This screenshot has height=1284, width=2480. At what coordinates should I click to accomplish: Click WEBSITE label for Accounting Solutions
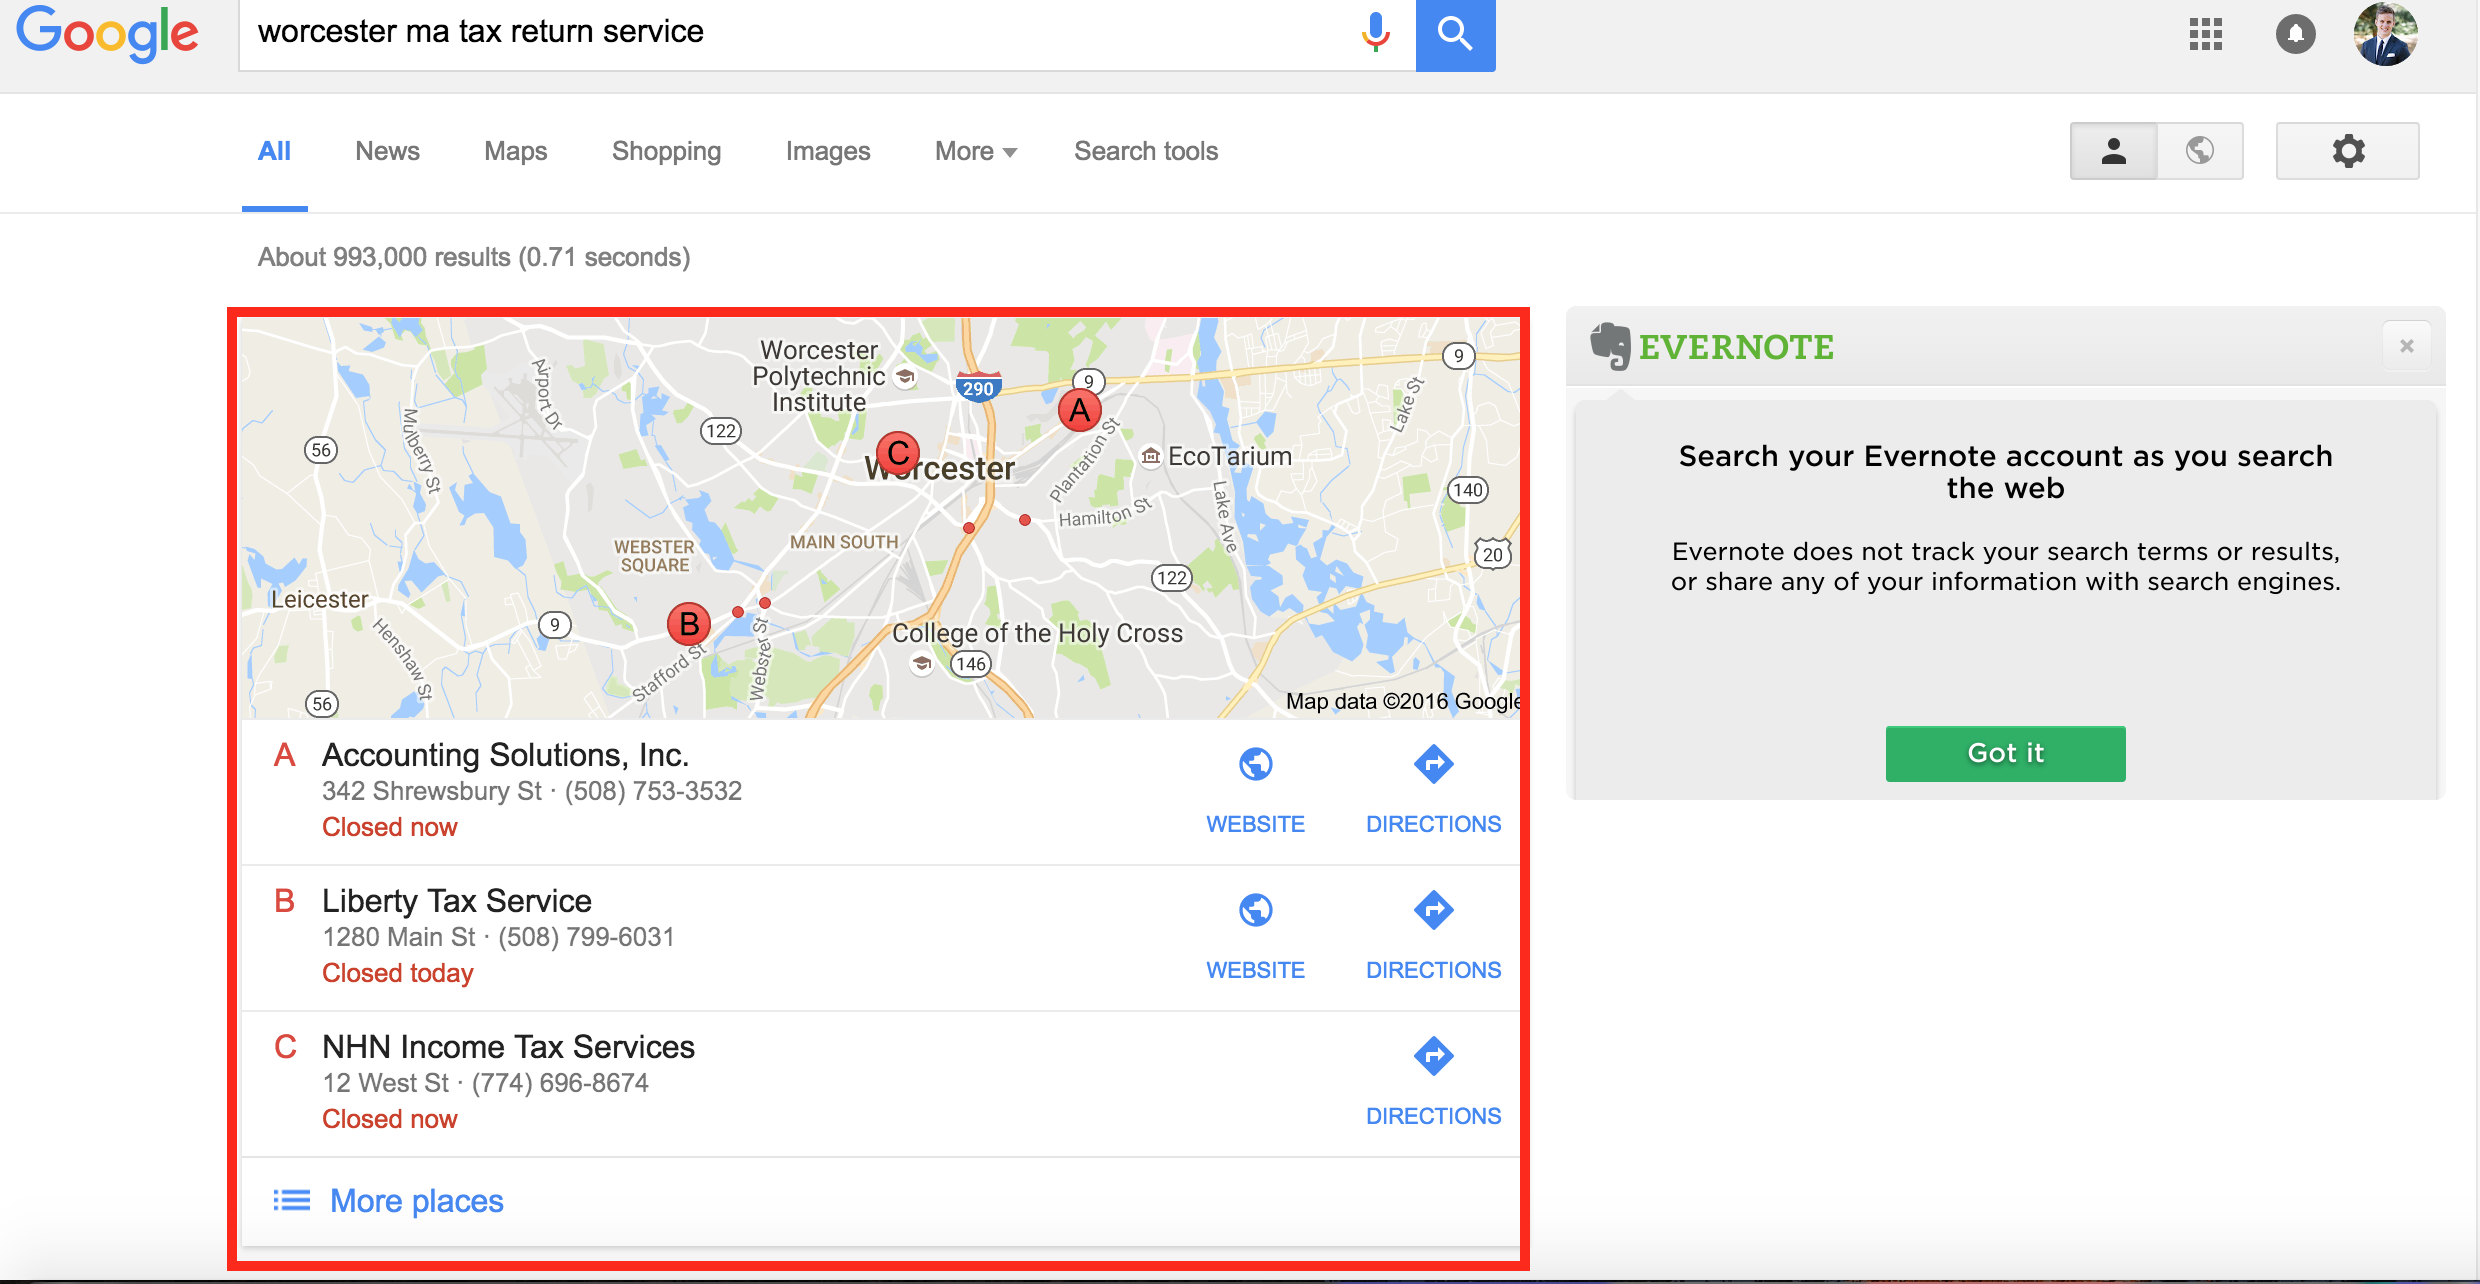[1256, 824]
